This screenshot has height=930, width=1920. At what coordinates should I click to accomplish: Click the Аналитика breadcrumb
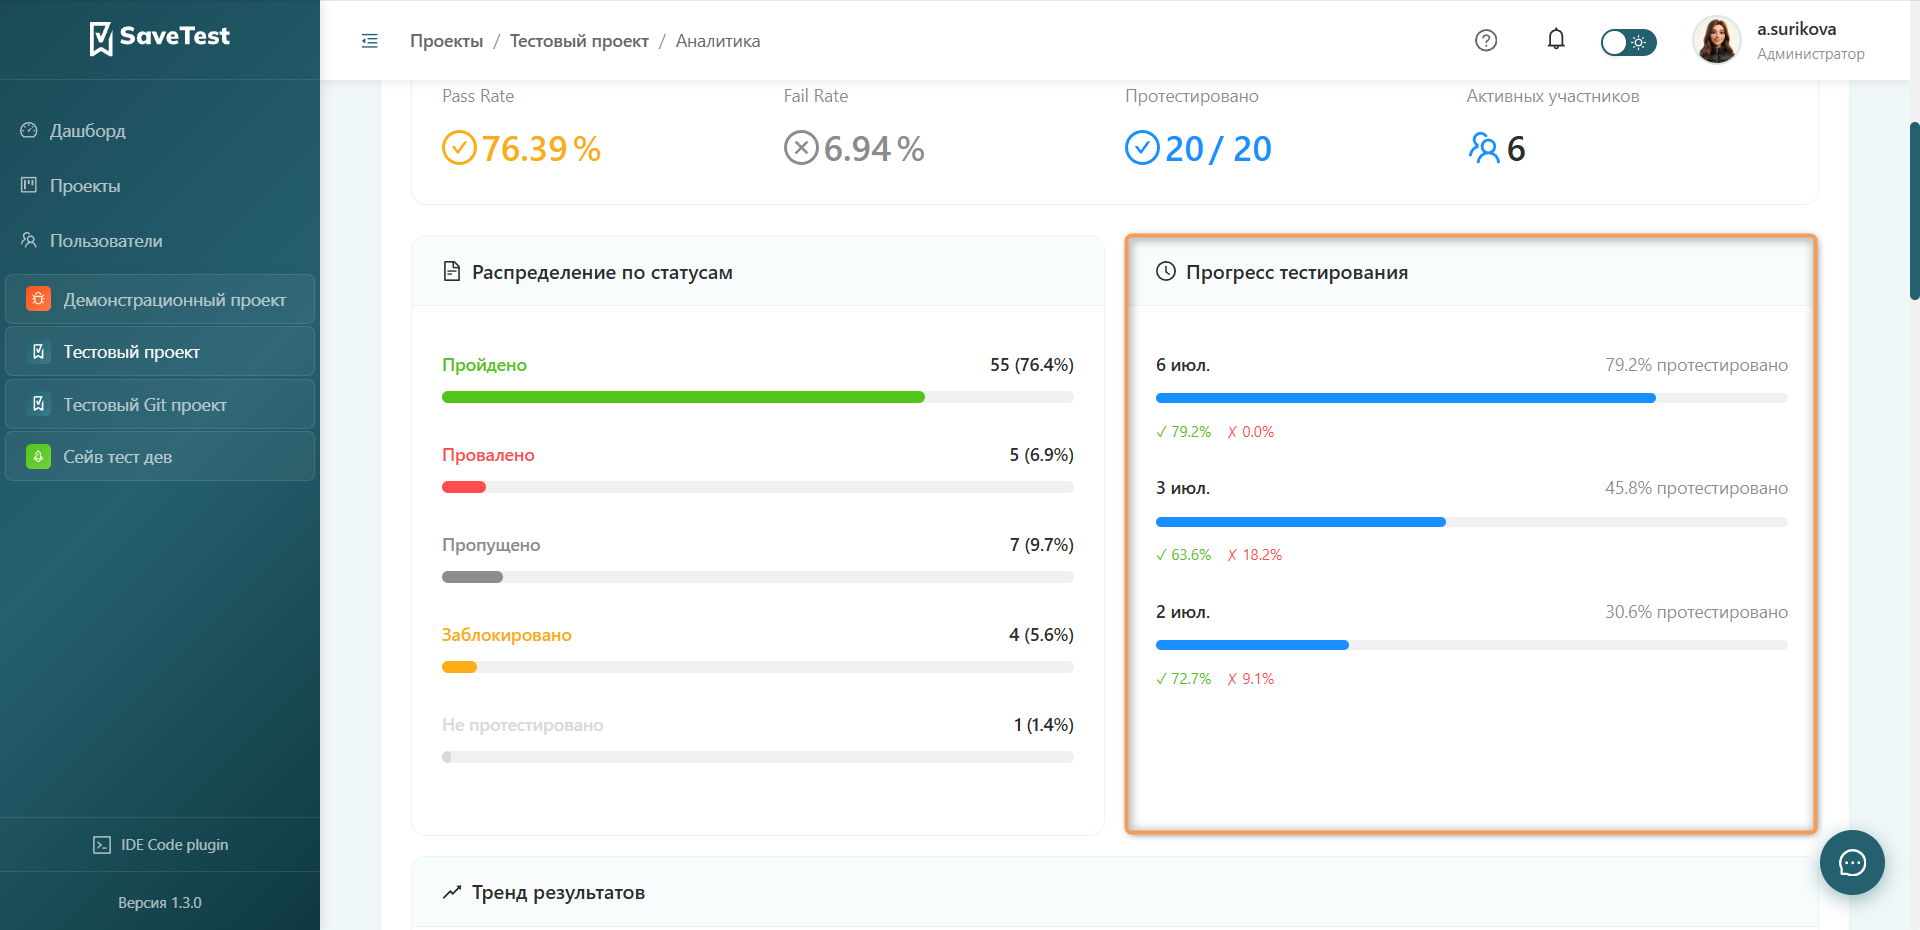click(x=718, y=41)
